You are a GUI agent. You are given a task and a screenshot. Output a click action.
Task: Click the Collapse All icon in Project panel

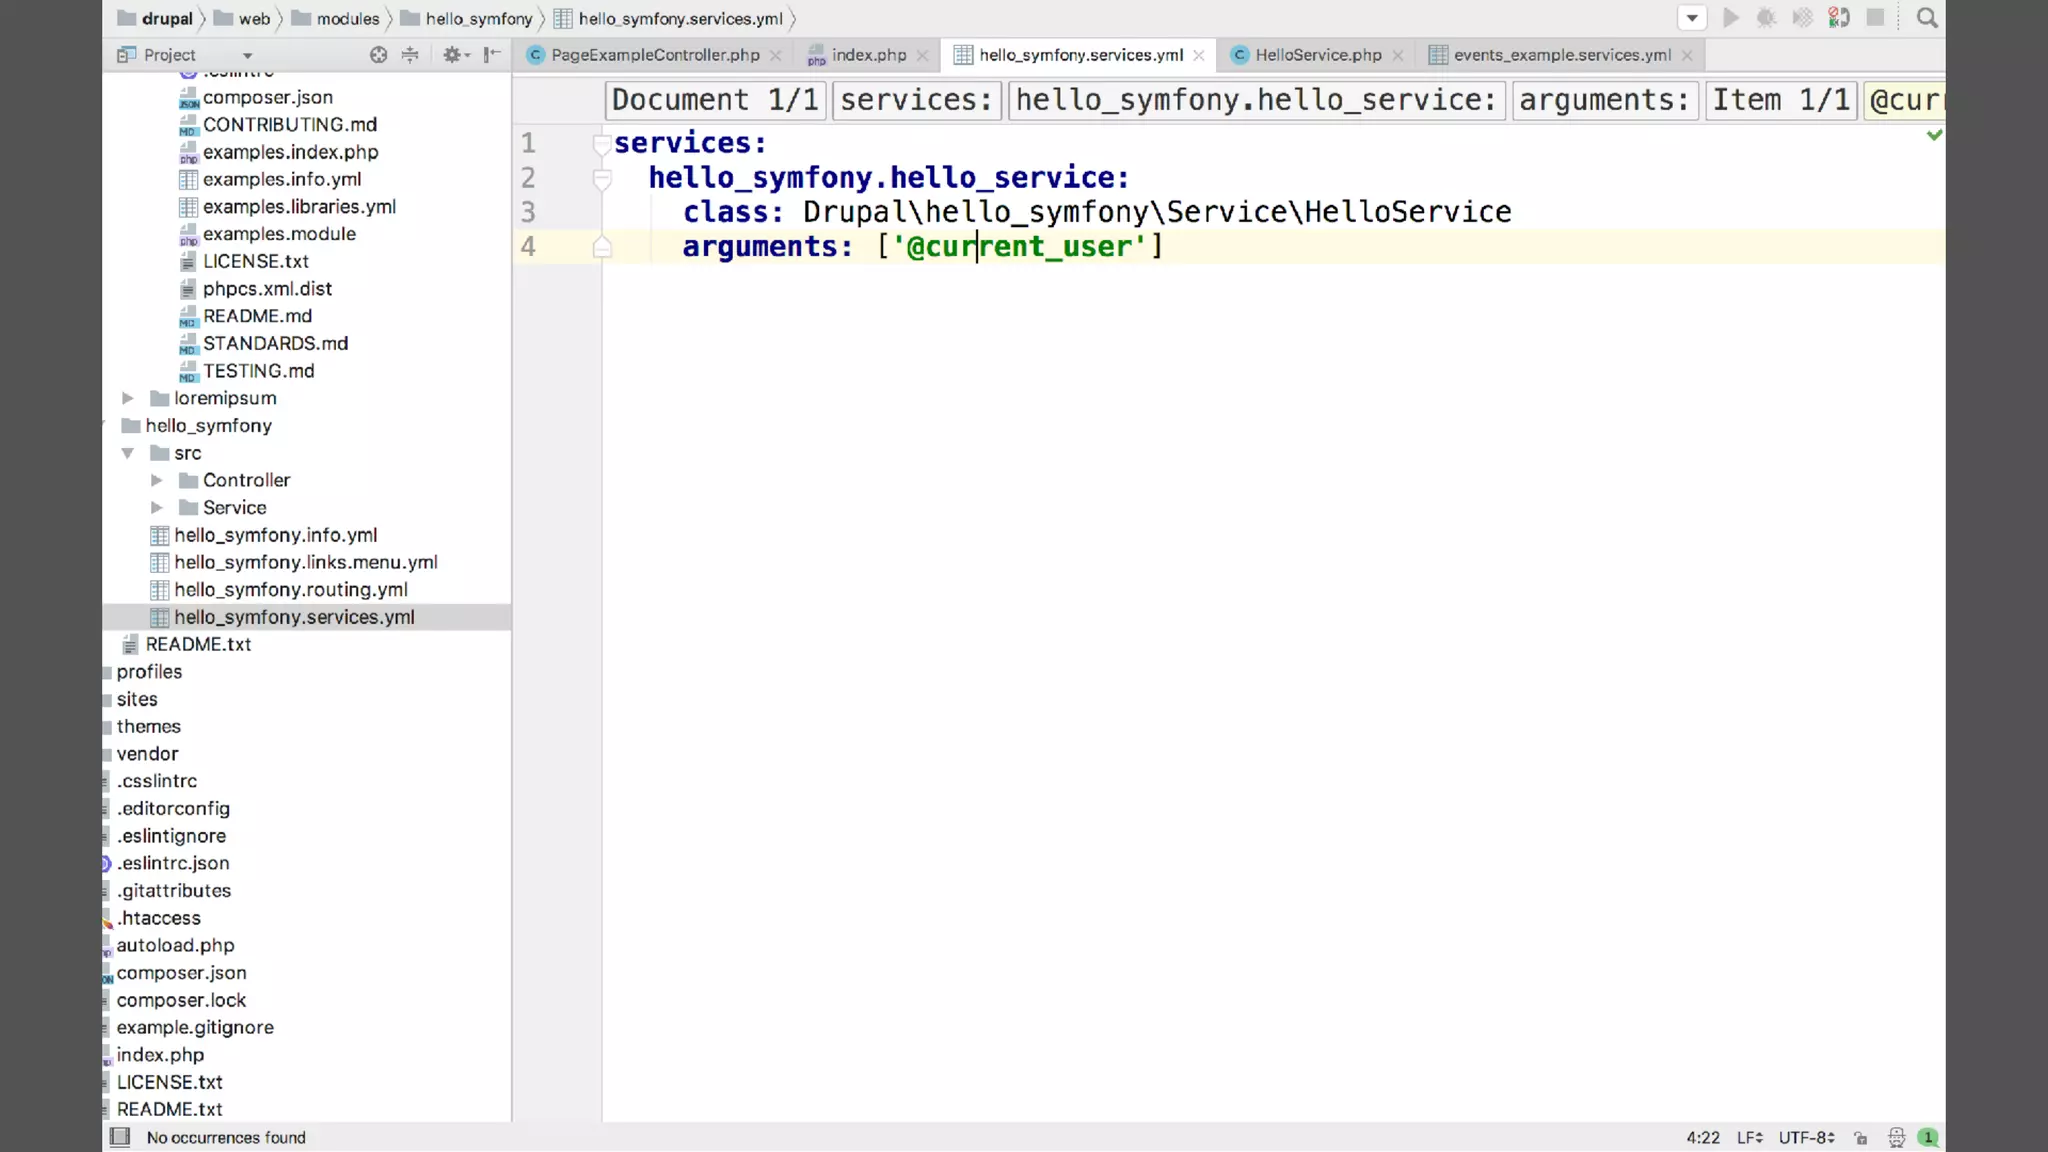pyautogui.click(x=410, y=55)
